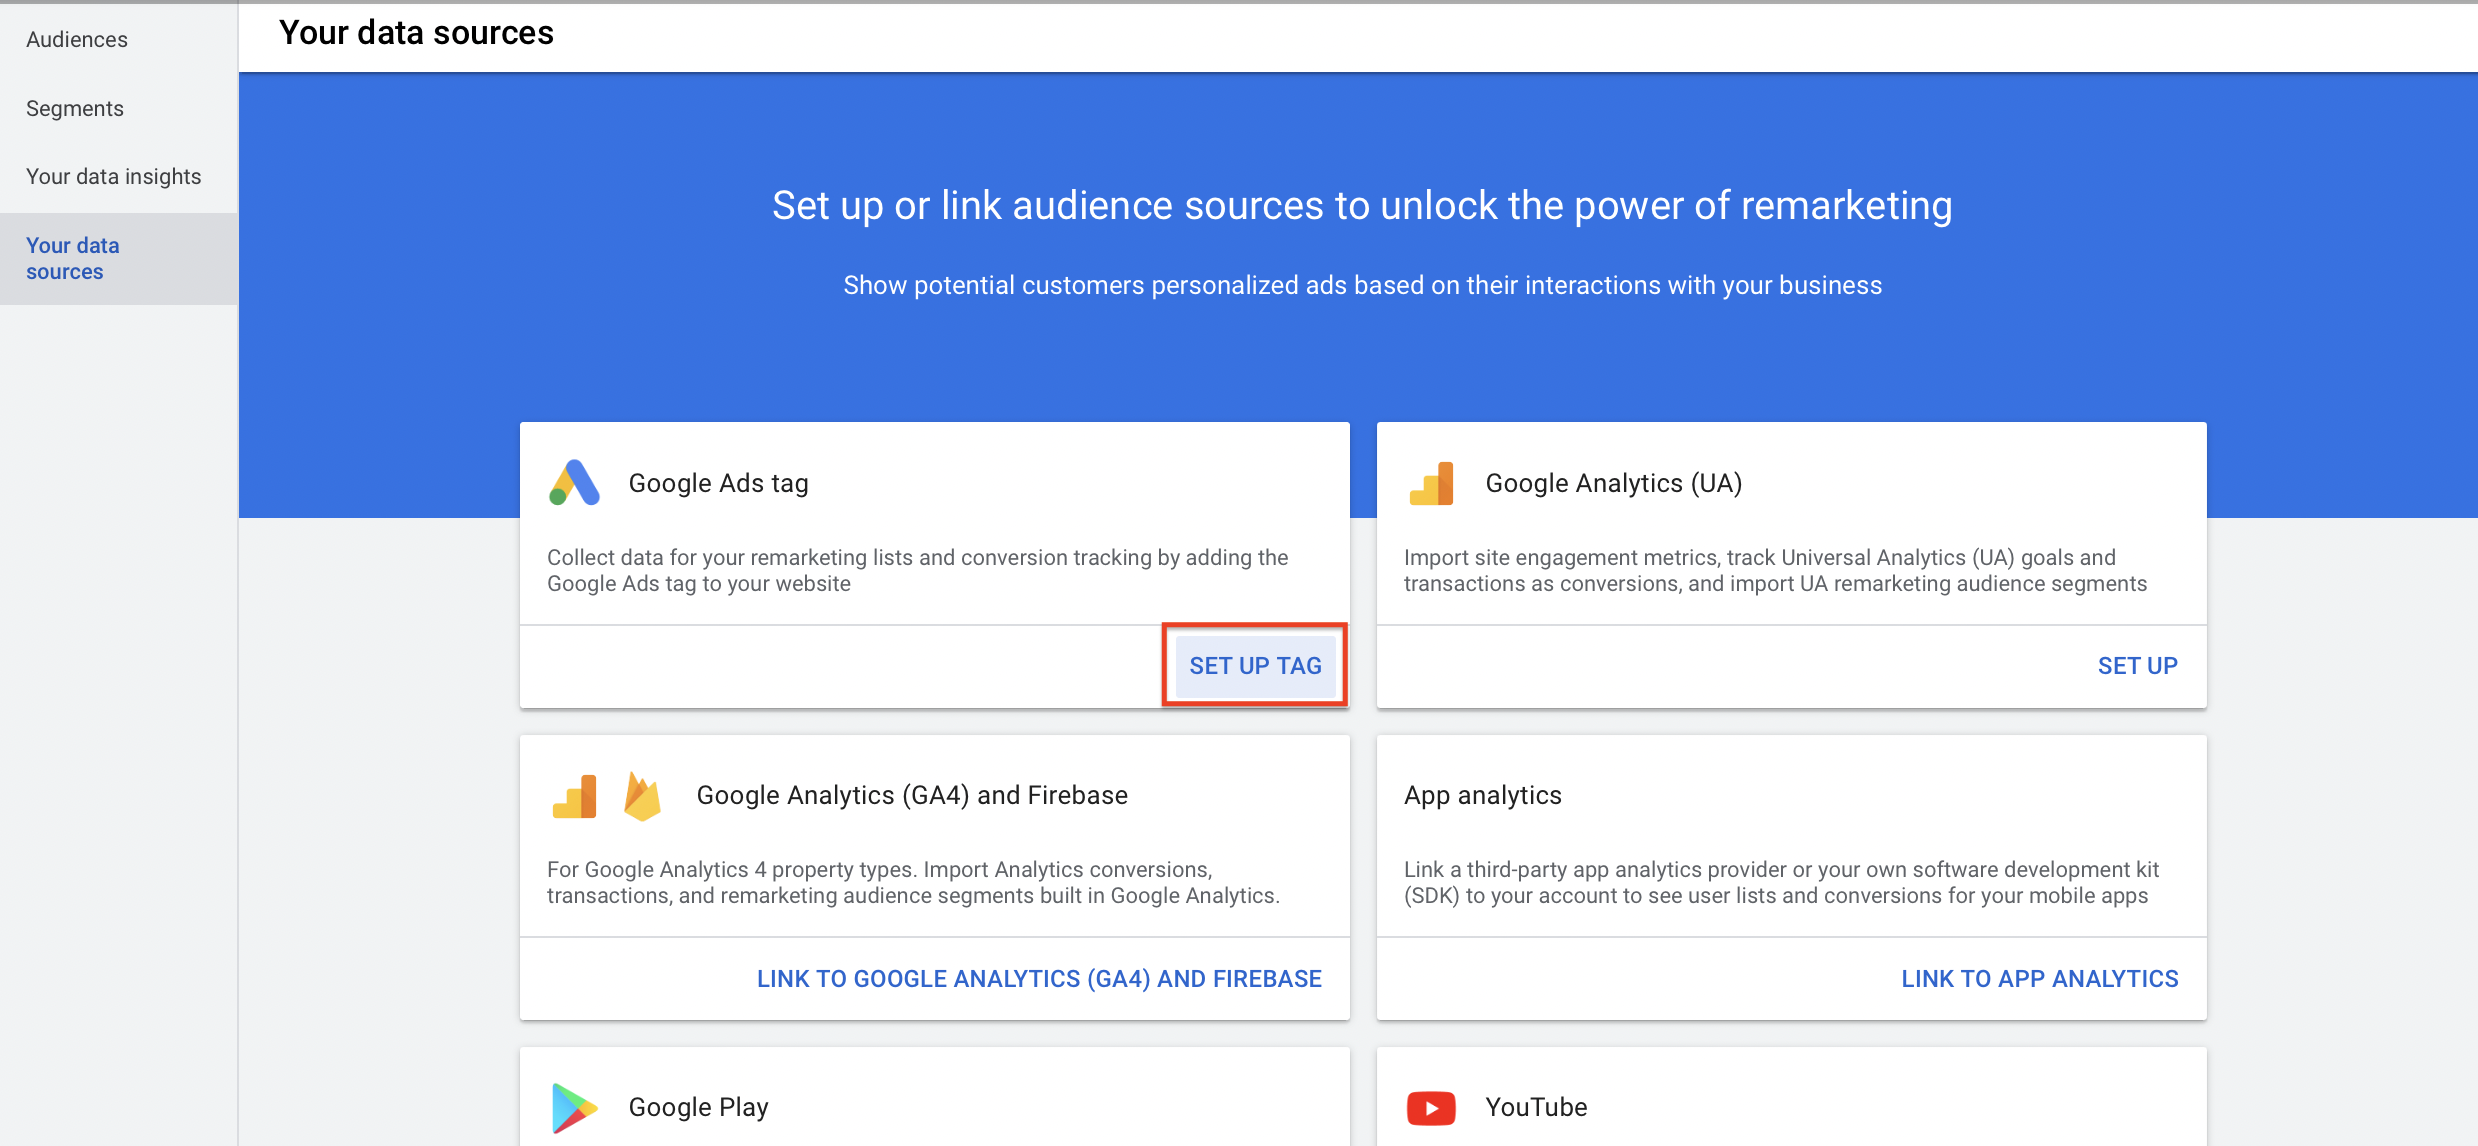Click the Google Ads tag logo icon
Image resolution: width=2478 pixels, height=1146 pixels.
pyautogui.click(x=574, y=483)
